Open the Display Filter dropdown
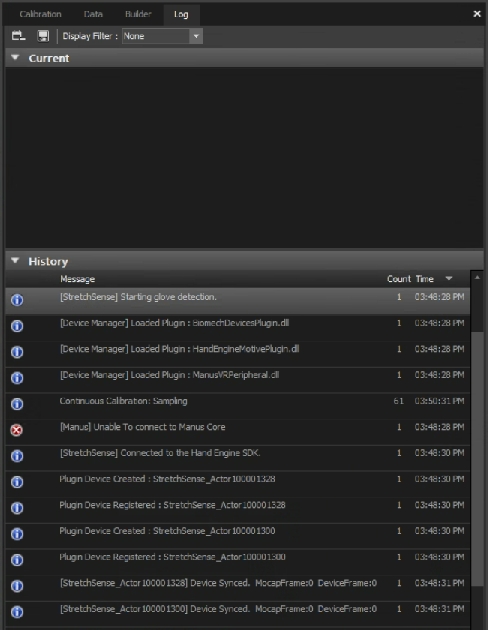Screen dimensions: 489x630 162,36
